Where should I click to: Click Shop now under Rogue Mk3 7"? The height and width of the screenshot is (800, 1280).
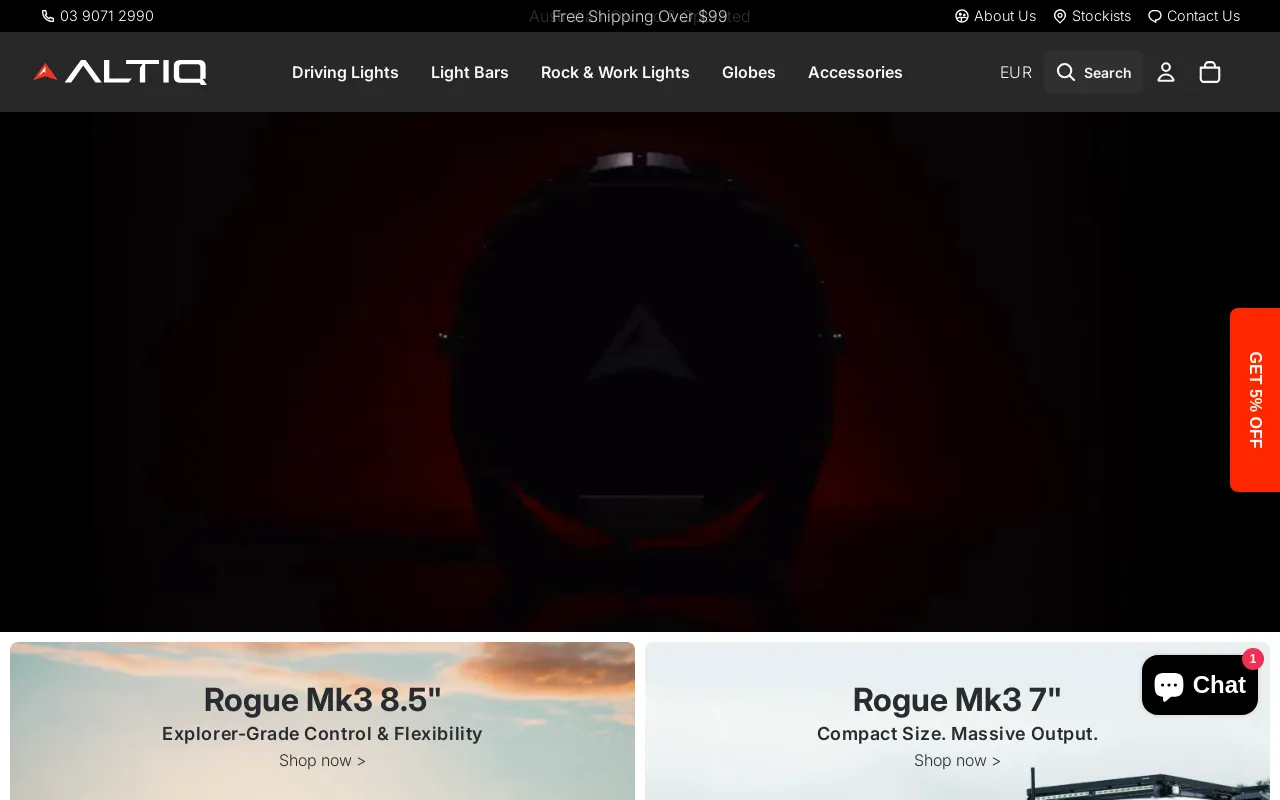[x=957, y=760]
